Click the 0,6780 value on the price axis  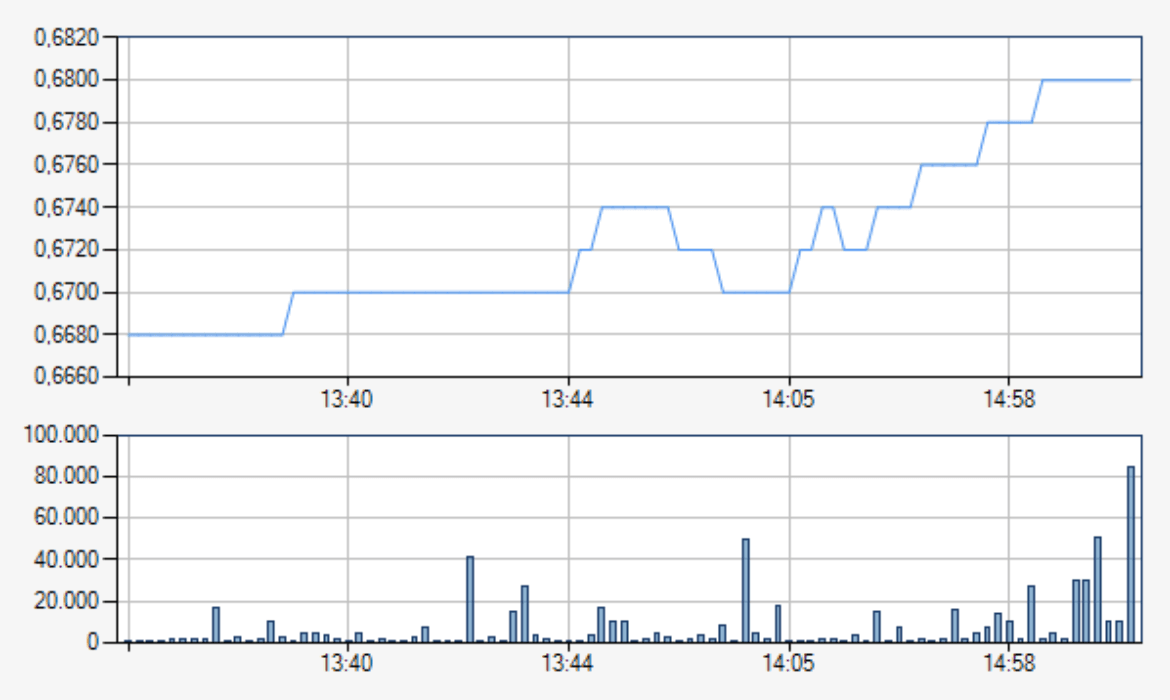[66, 122]
